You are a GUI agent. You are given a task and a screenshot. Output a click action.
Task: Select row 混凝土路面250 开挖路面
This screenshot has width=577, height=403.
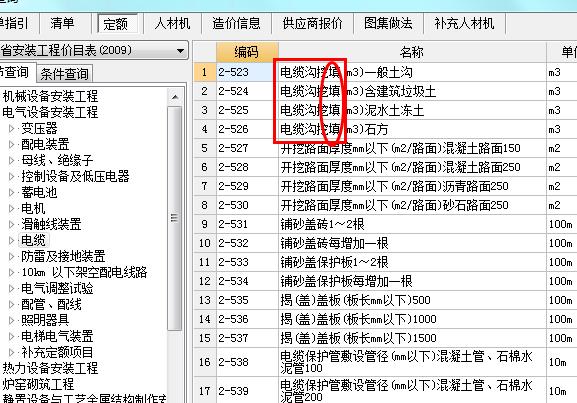click(412, 167)
